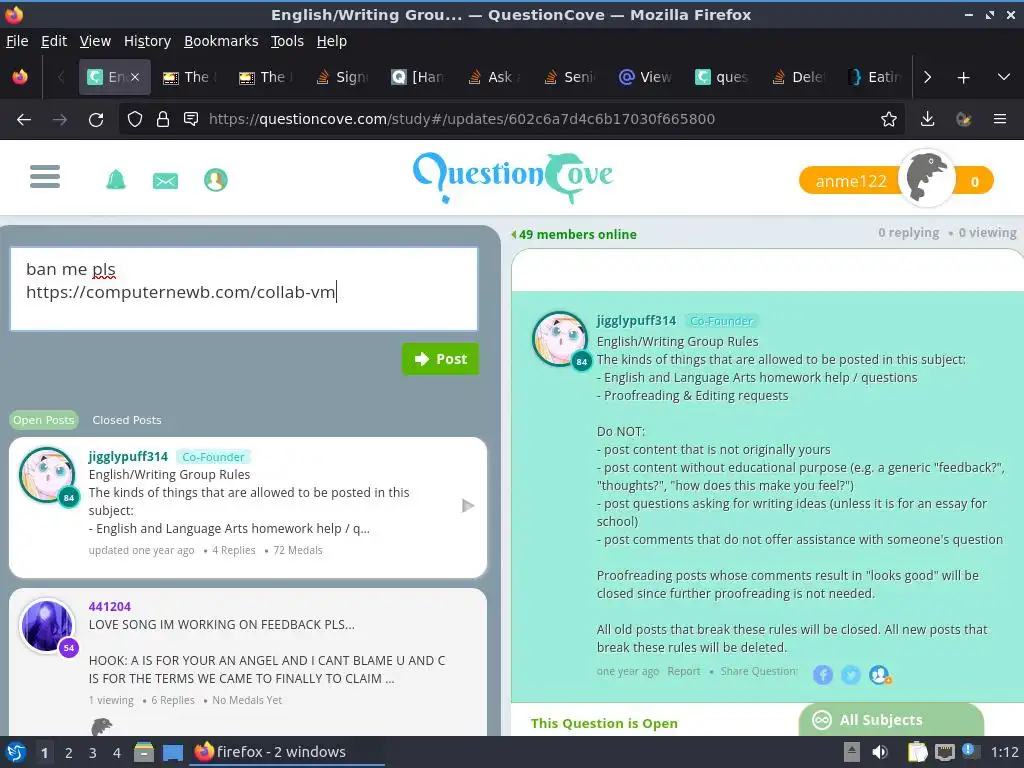Go back to the previous page
This screenshot has height=768, width=1024.
(x=24, y=119)
